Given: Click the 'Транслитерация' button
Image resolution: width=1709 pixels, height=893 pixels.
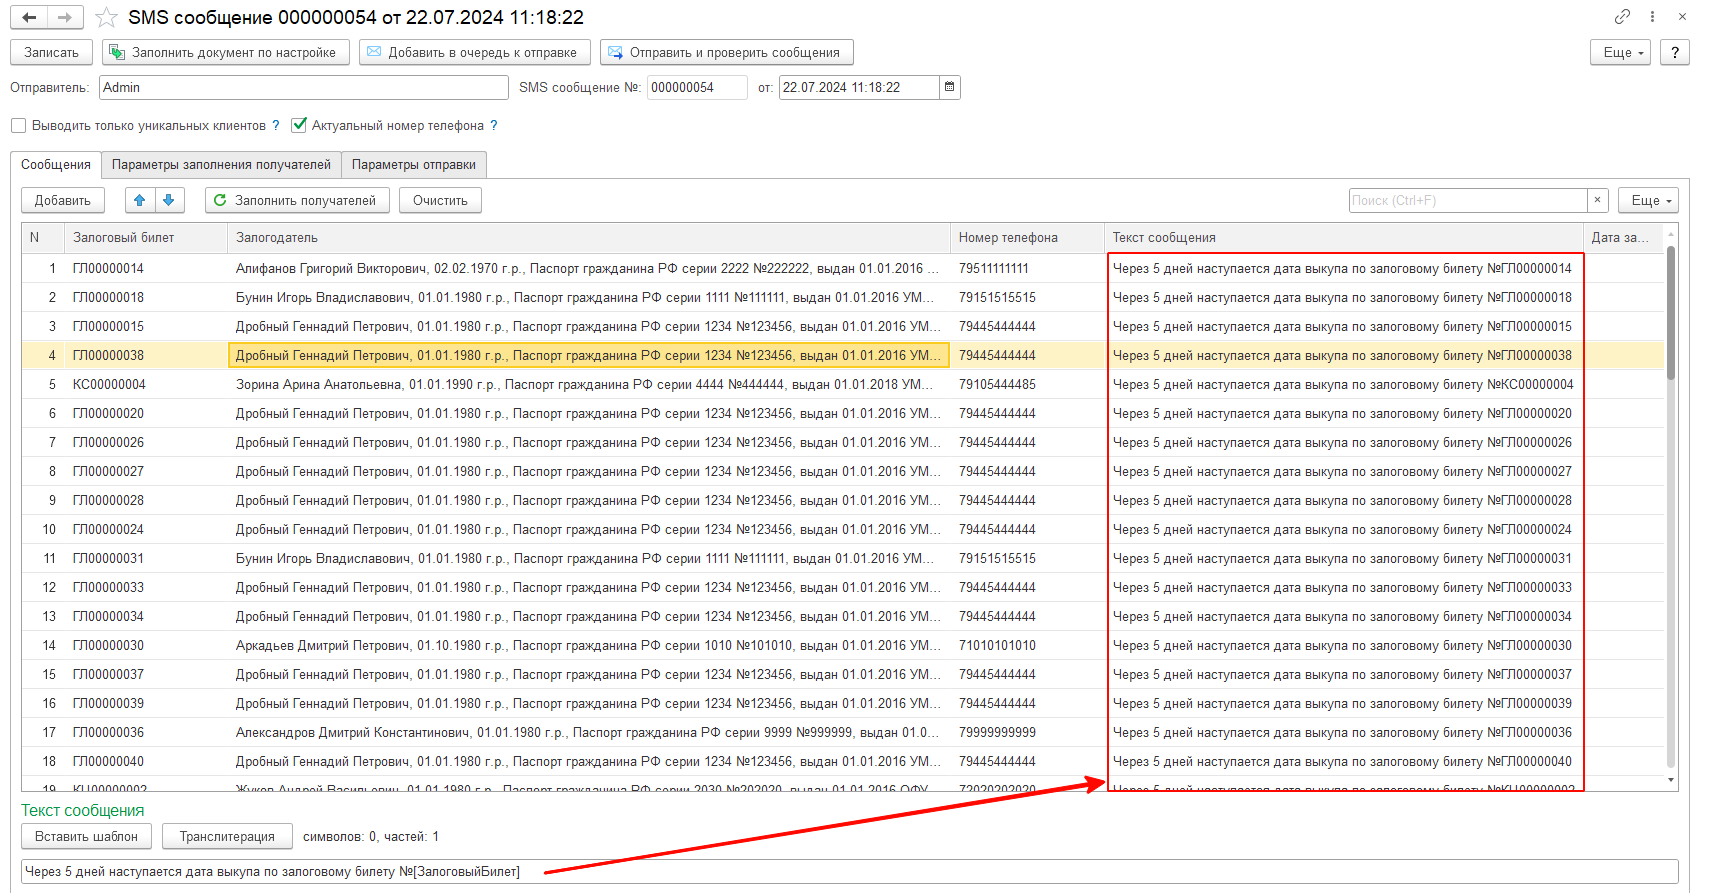Looking at the screenshot, I should [227, 836].
